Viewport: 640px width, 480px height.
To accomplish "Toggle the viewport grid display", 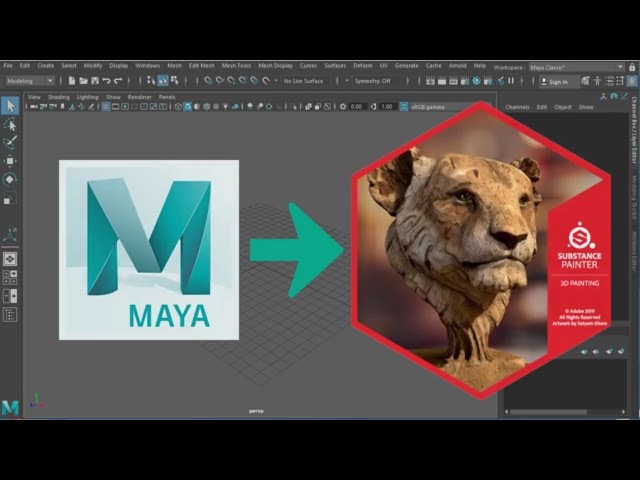I will 106,107.
